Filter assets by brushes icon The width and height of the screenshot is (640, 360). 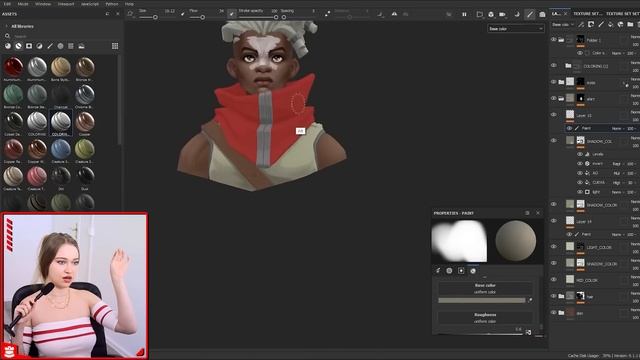(50, 46)
